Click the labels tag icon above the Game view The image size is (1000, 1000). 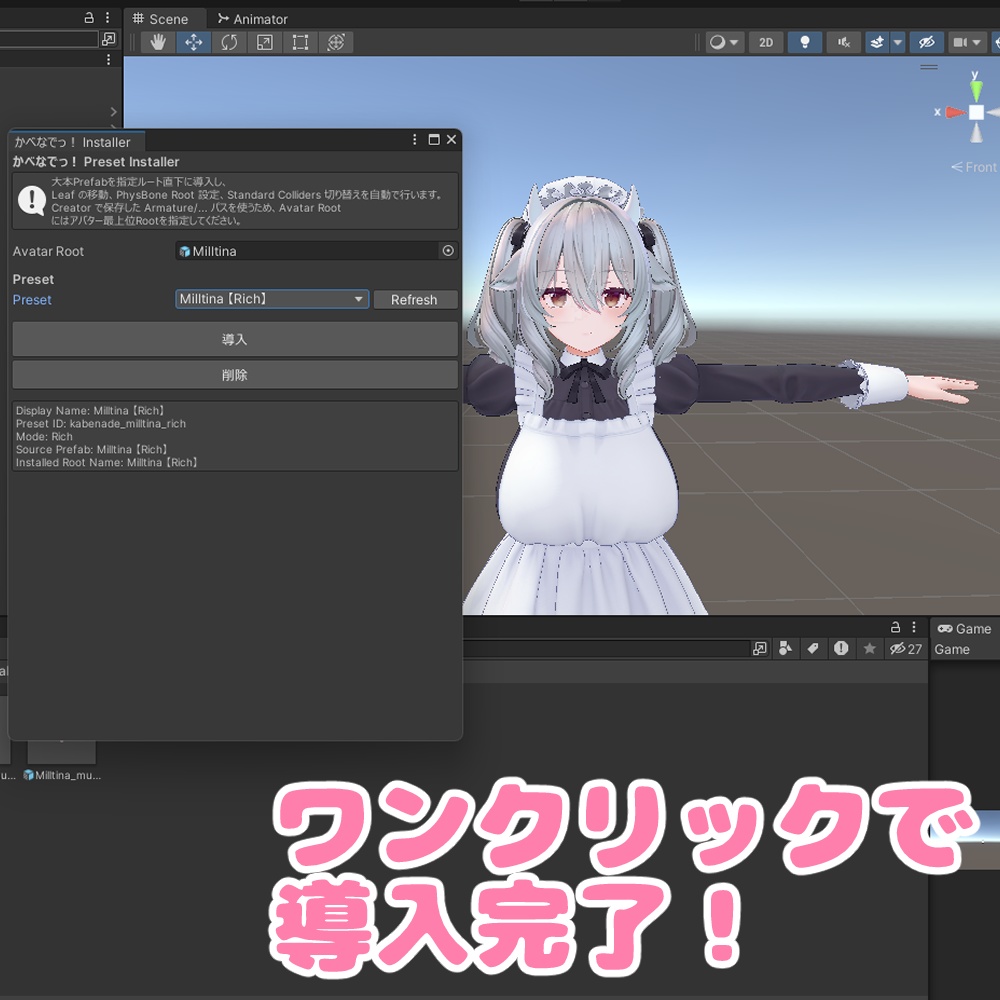[x=813, y=648]
